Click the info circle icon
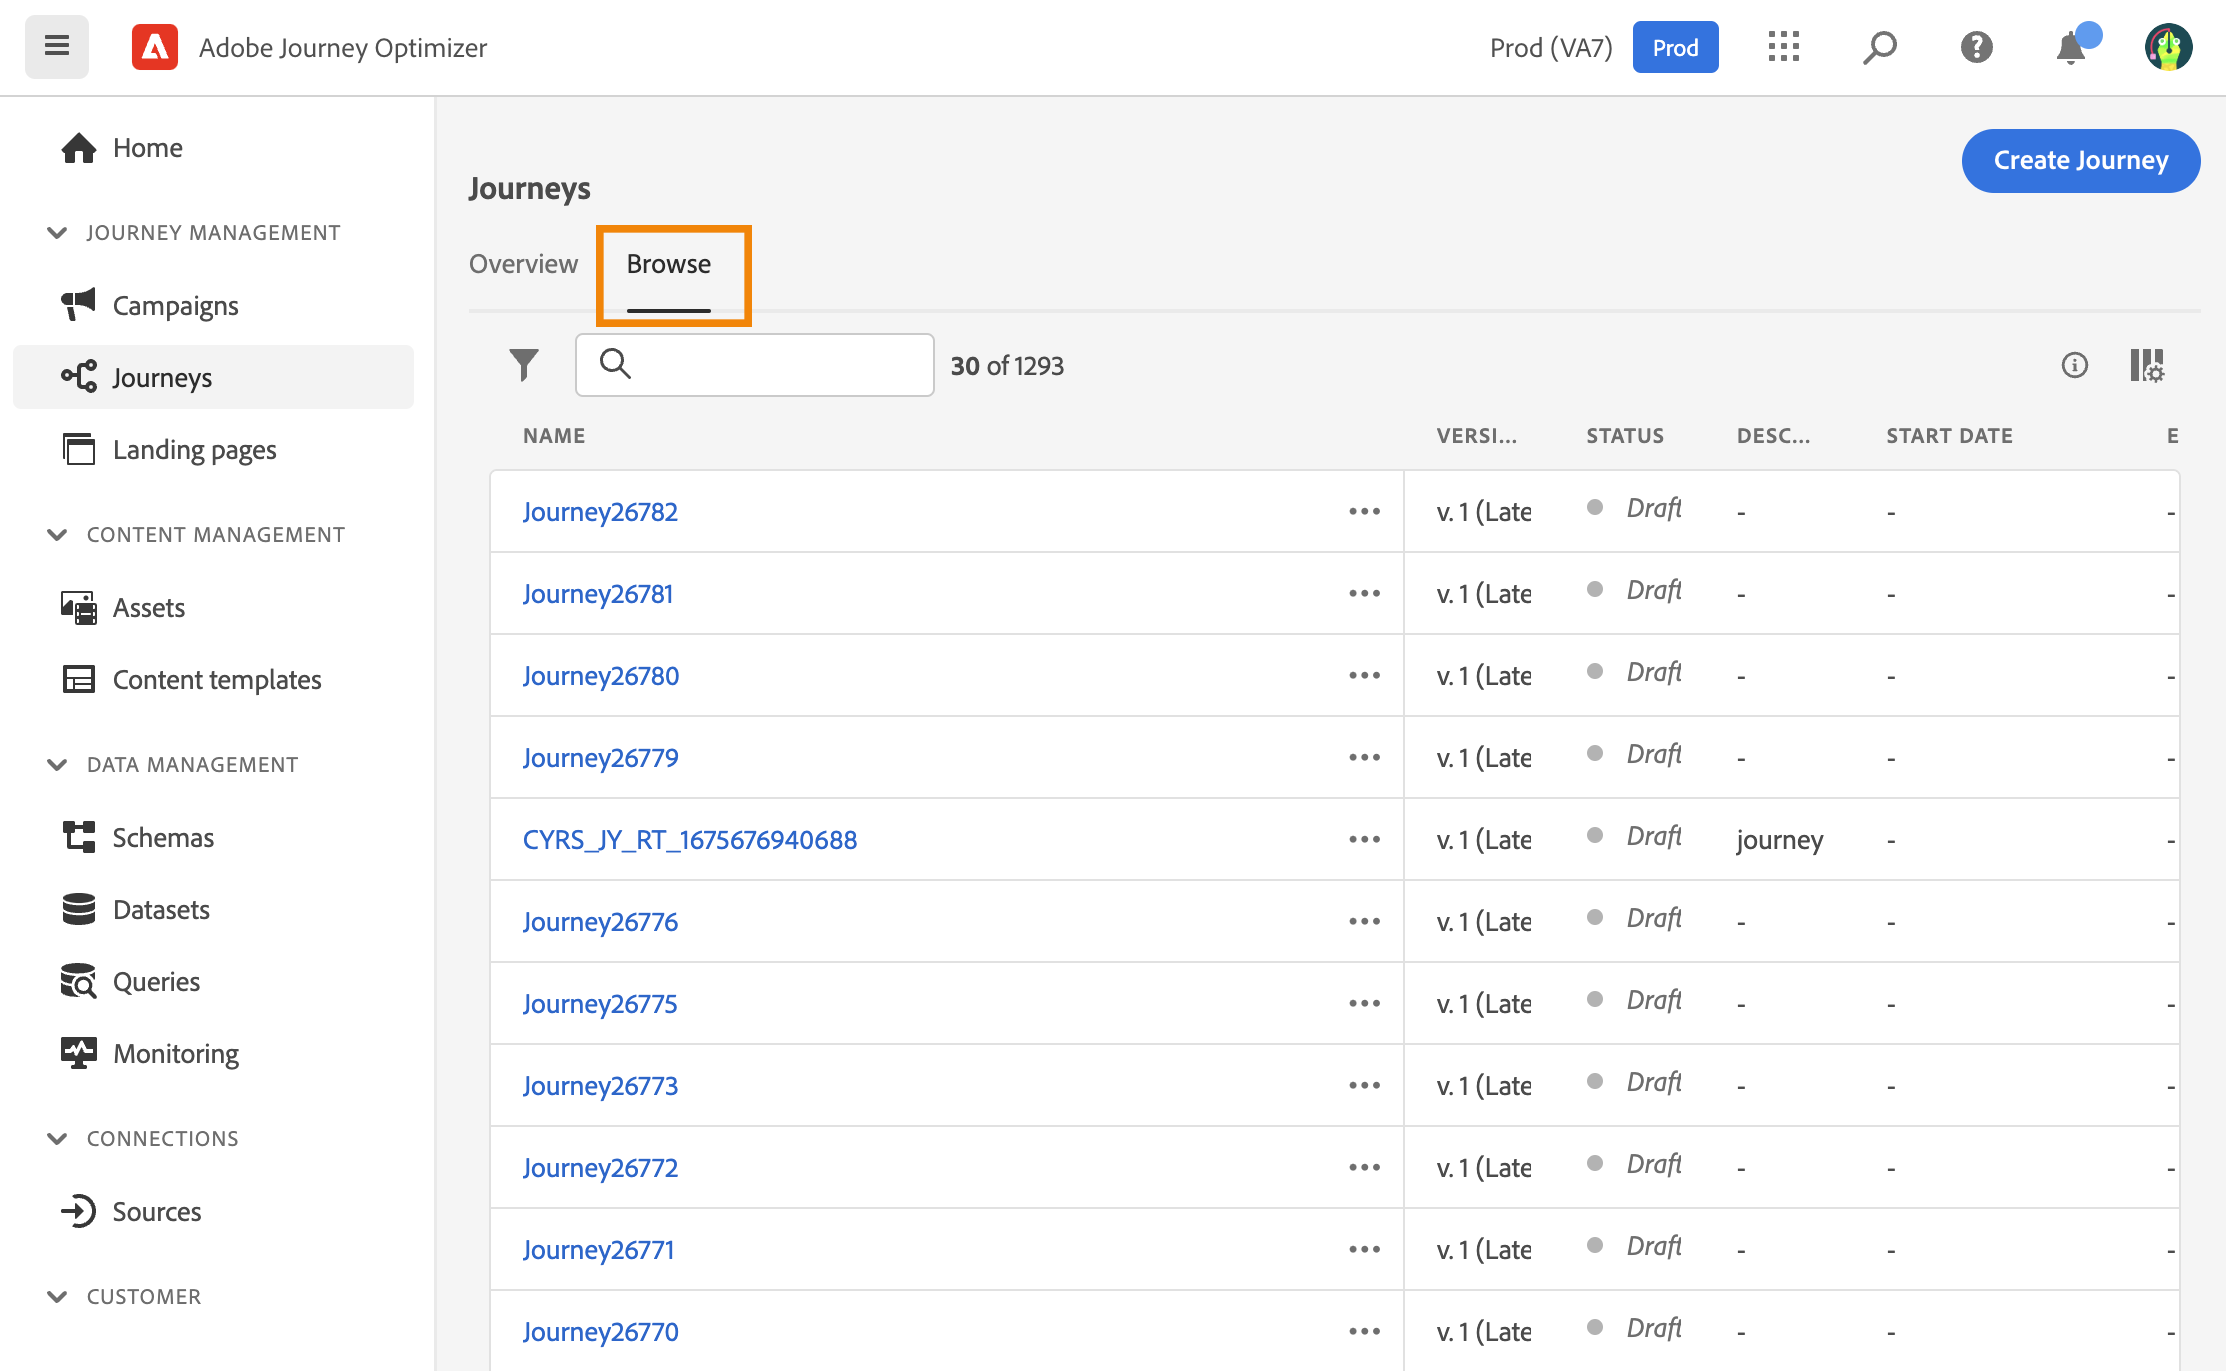The width and height of the screenshot is (2226, 1371). [x=2074, y=365]
